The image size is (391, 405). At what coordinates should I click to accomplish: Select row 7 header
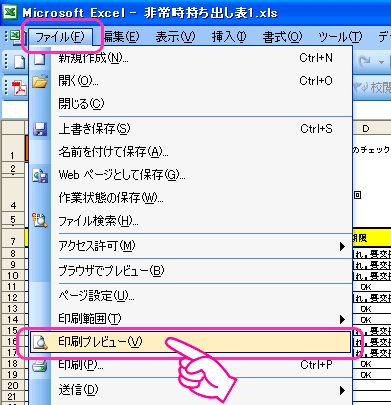(x=13, y=238)
